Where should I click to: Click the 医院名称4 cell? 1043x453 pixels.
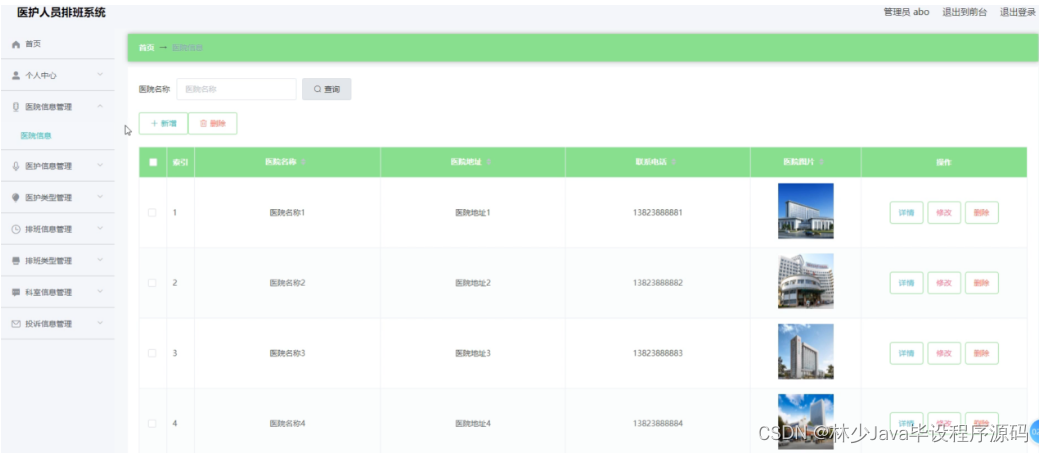tap(287, 424)
